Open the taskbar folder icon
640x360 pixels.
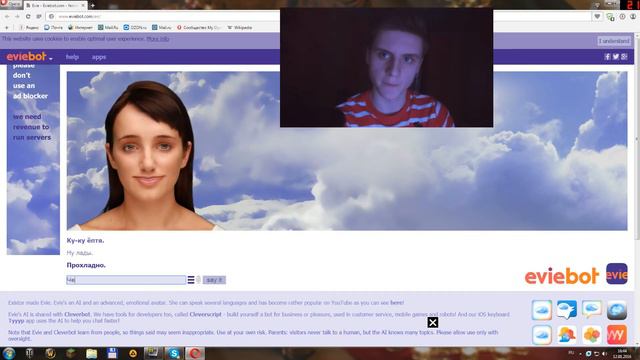tap(91, 353)
